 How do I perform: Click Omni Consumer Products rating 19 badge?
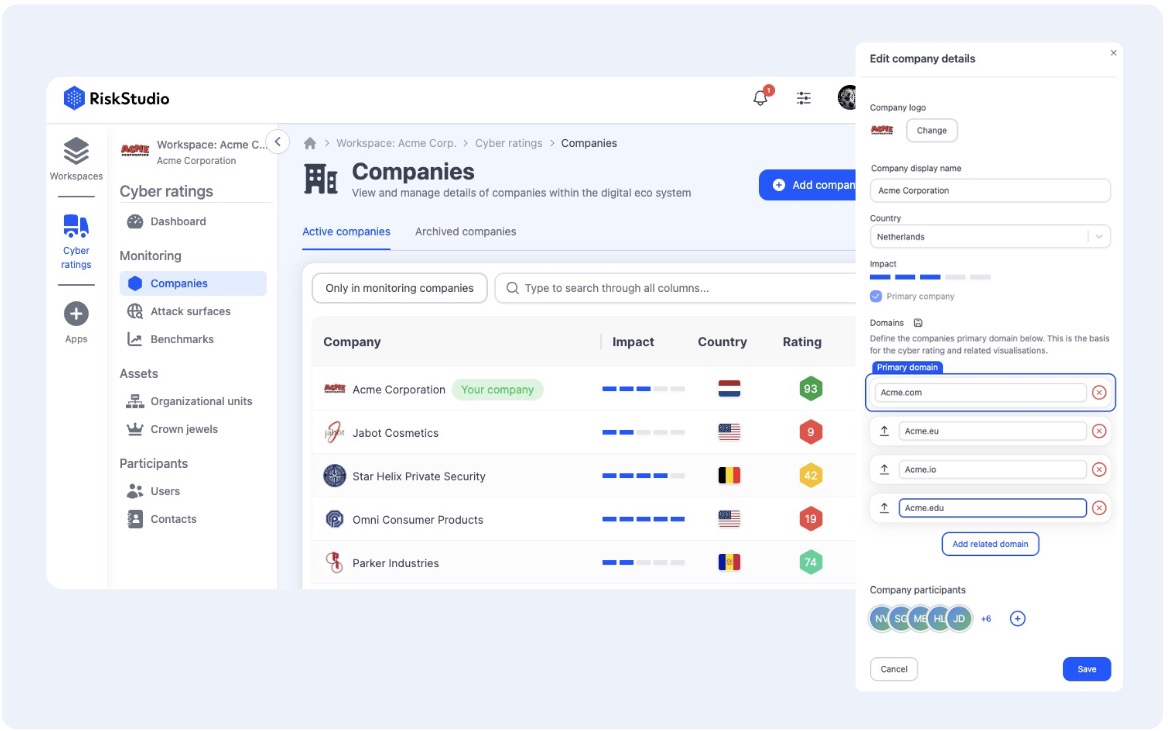coord(810,519)
